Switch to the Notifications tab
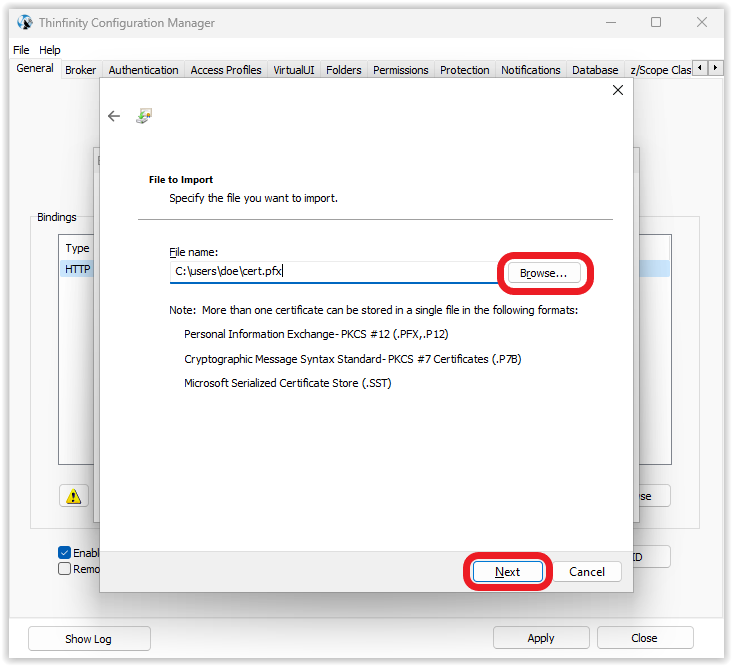Viewport: 732px width, 666px height. pos(530,70)
